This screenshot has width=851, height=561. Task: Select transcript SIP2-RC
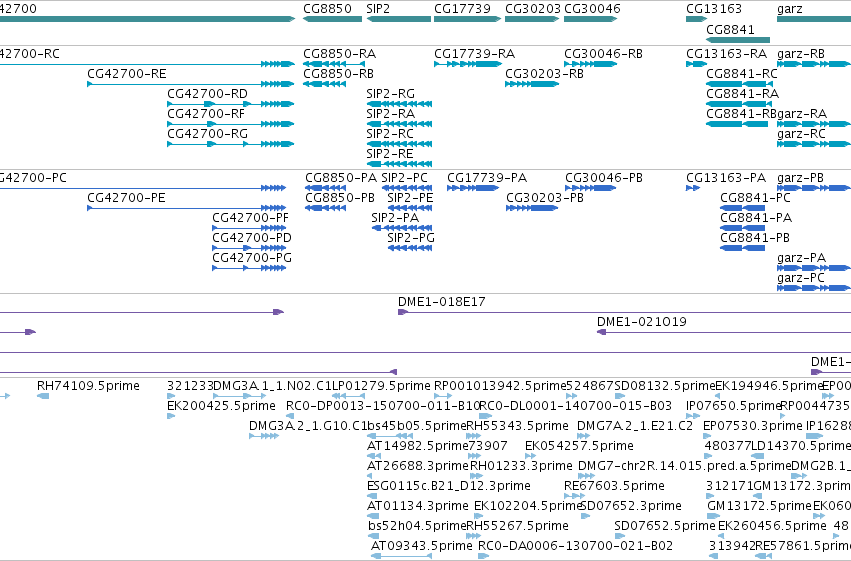(399, 144)
